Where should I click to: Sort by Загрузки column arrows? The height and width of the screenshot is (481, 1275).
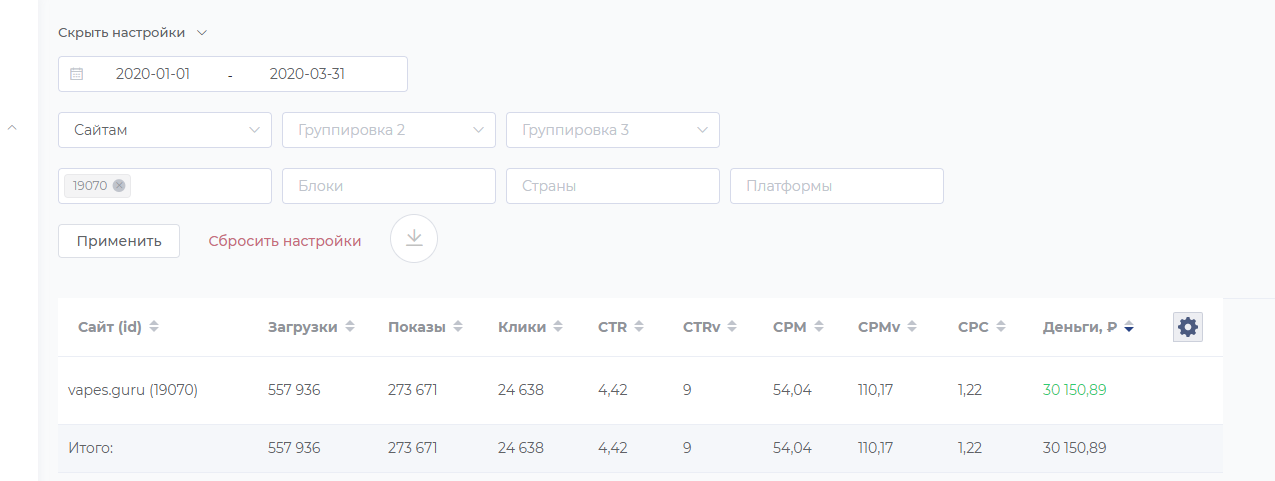[350, 327]
